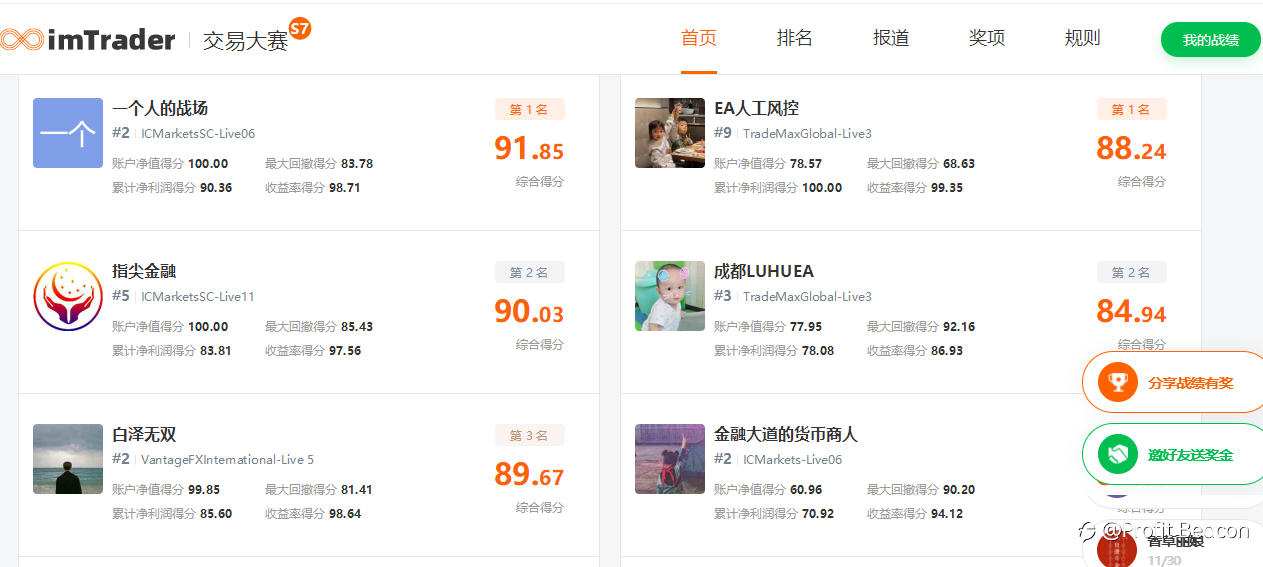Click 金融大道的货币商人 avatar image
1263x567 pixels.
pyautogui.click(x=670, y=459)
